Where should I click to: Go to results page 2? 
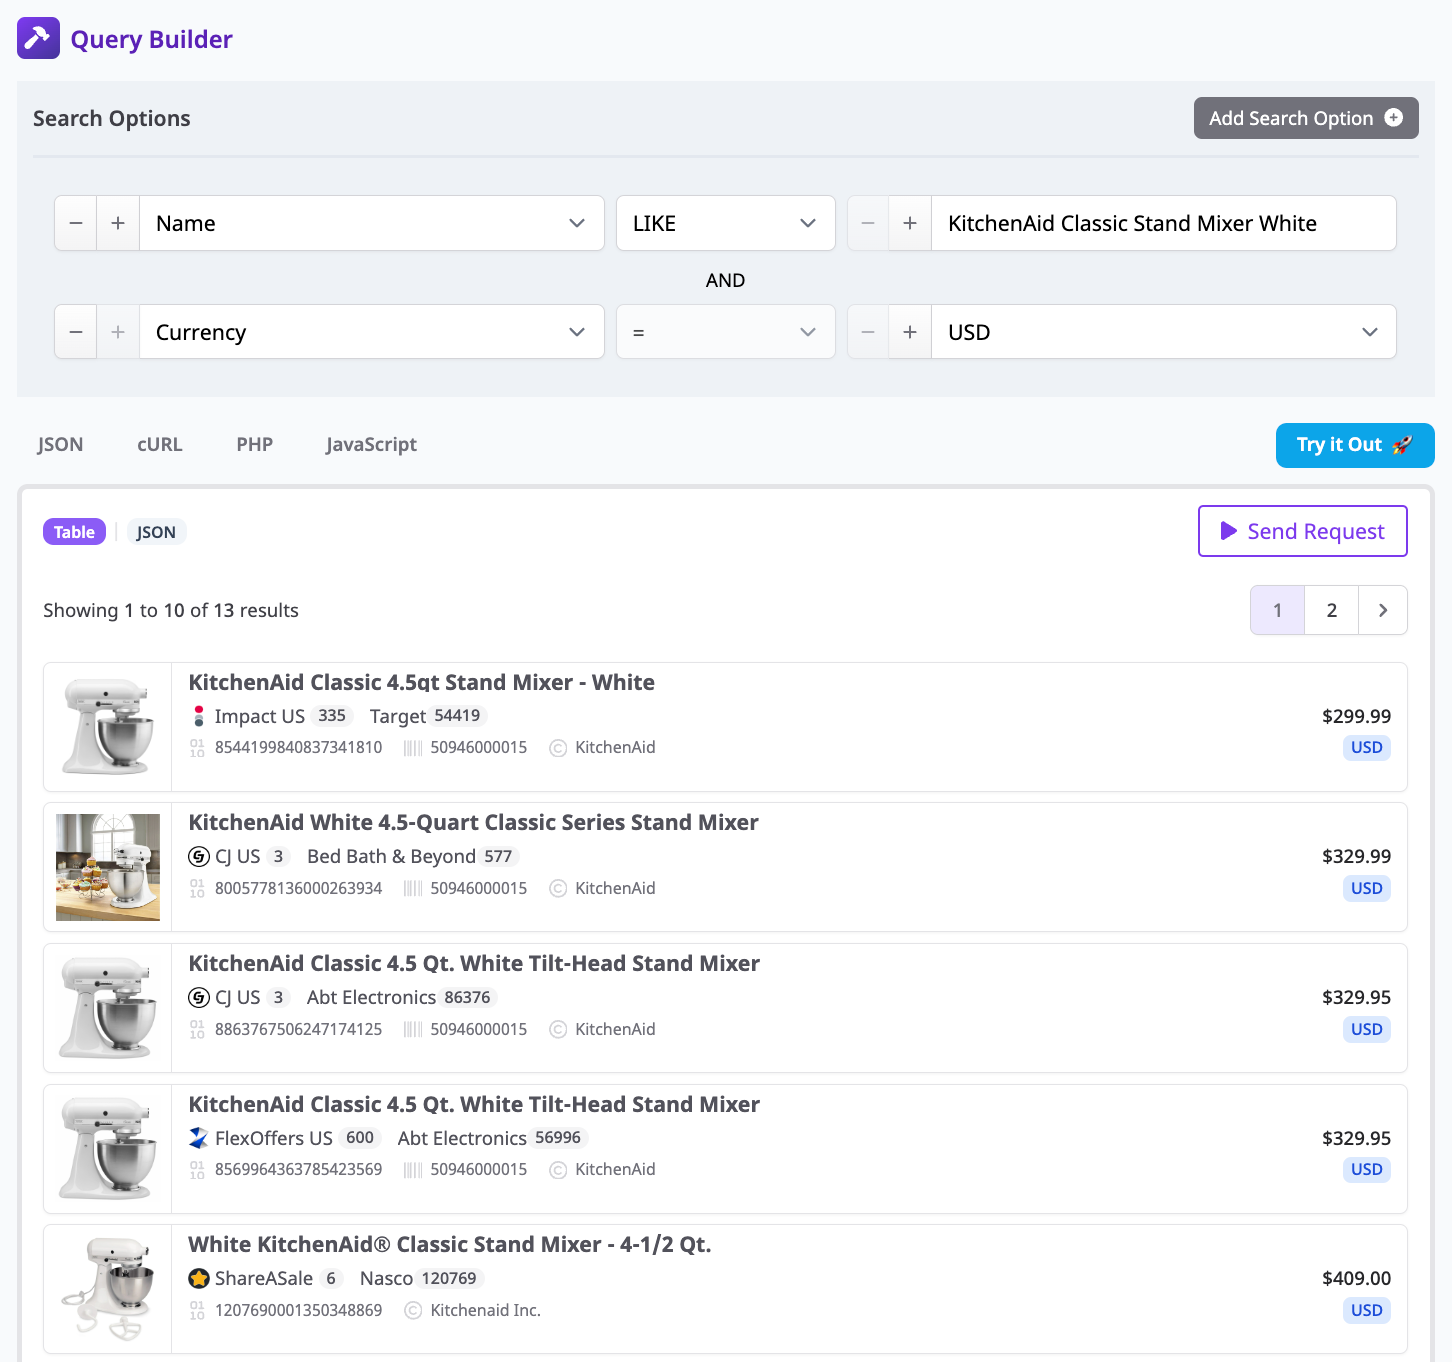1332,610
